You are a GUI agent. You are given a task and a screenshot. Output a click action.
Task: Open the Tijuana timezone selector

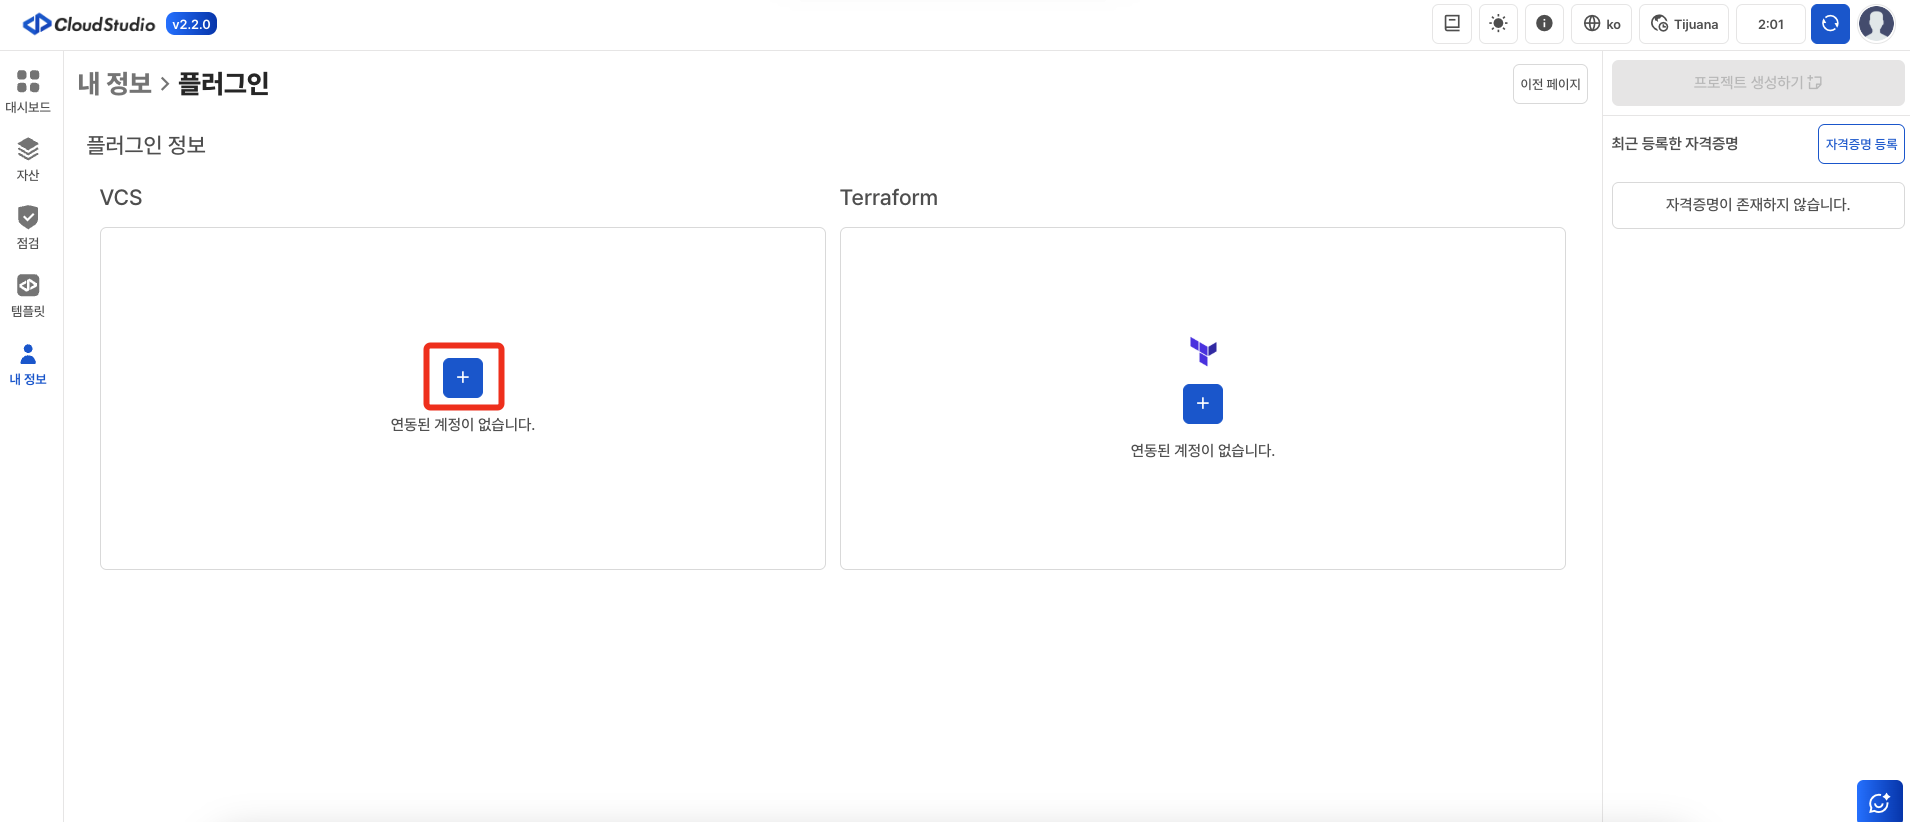pos(1684,24)
